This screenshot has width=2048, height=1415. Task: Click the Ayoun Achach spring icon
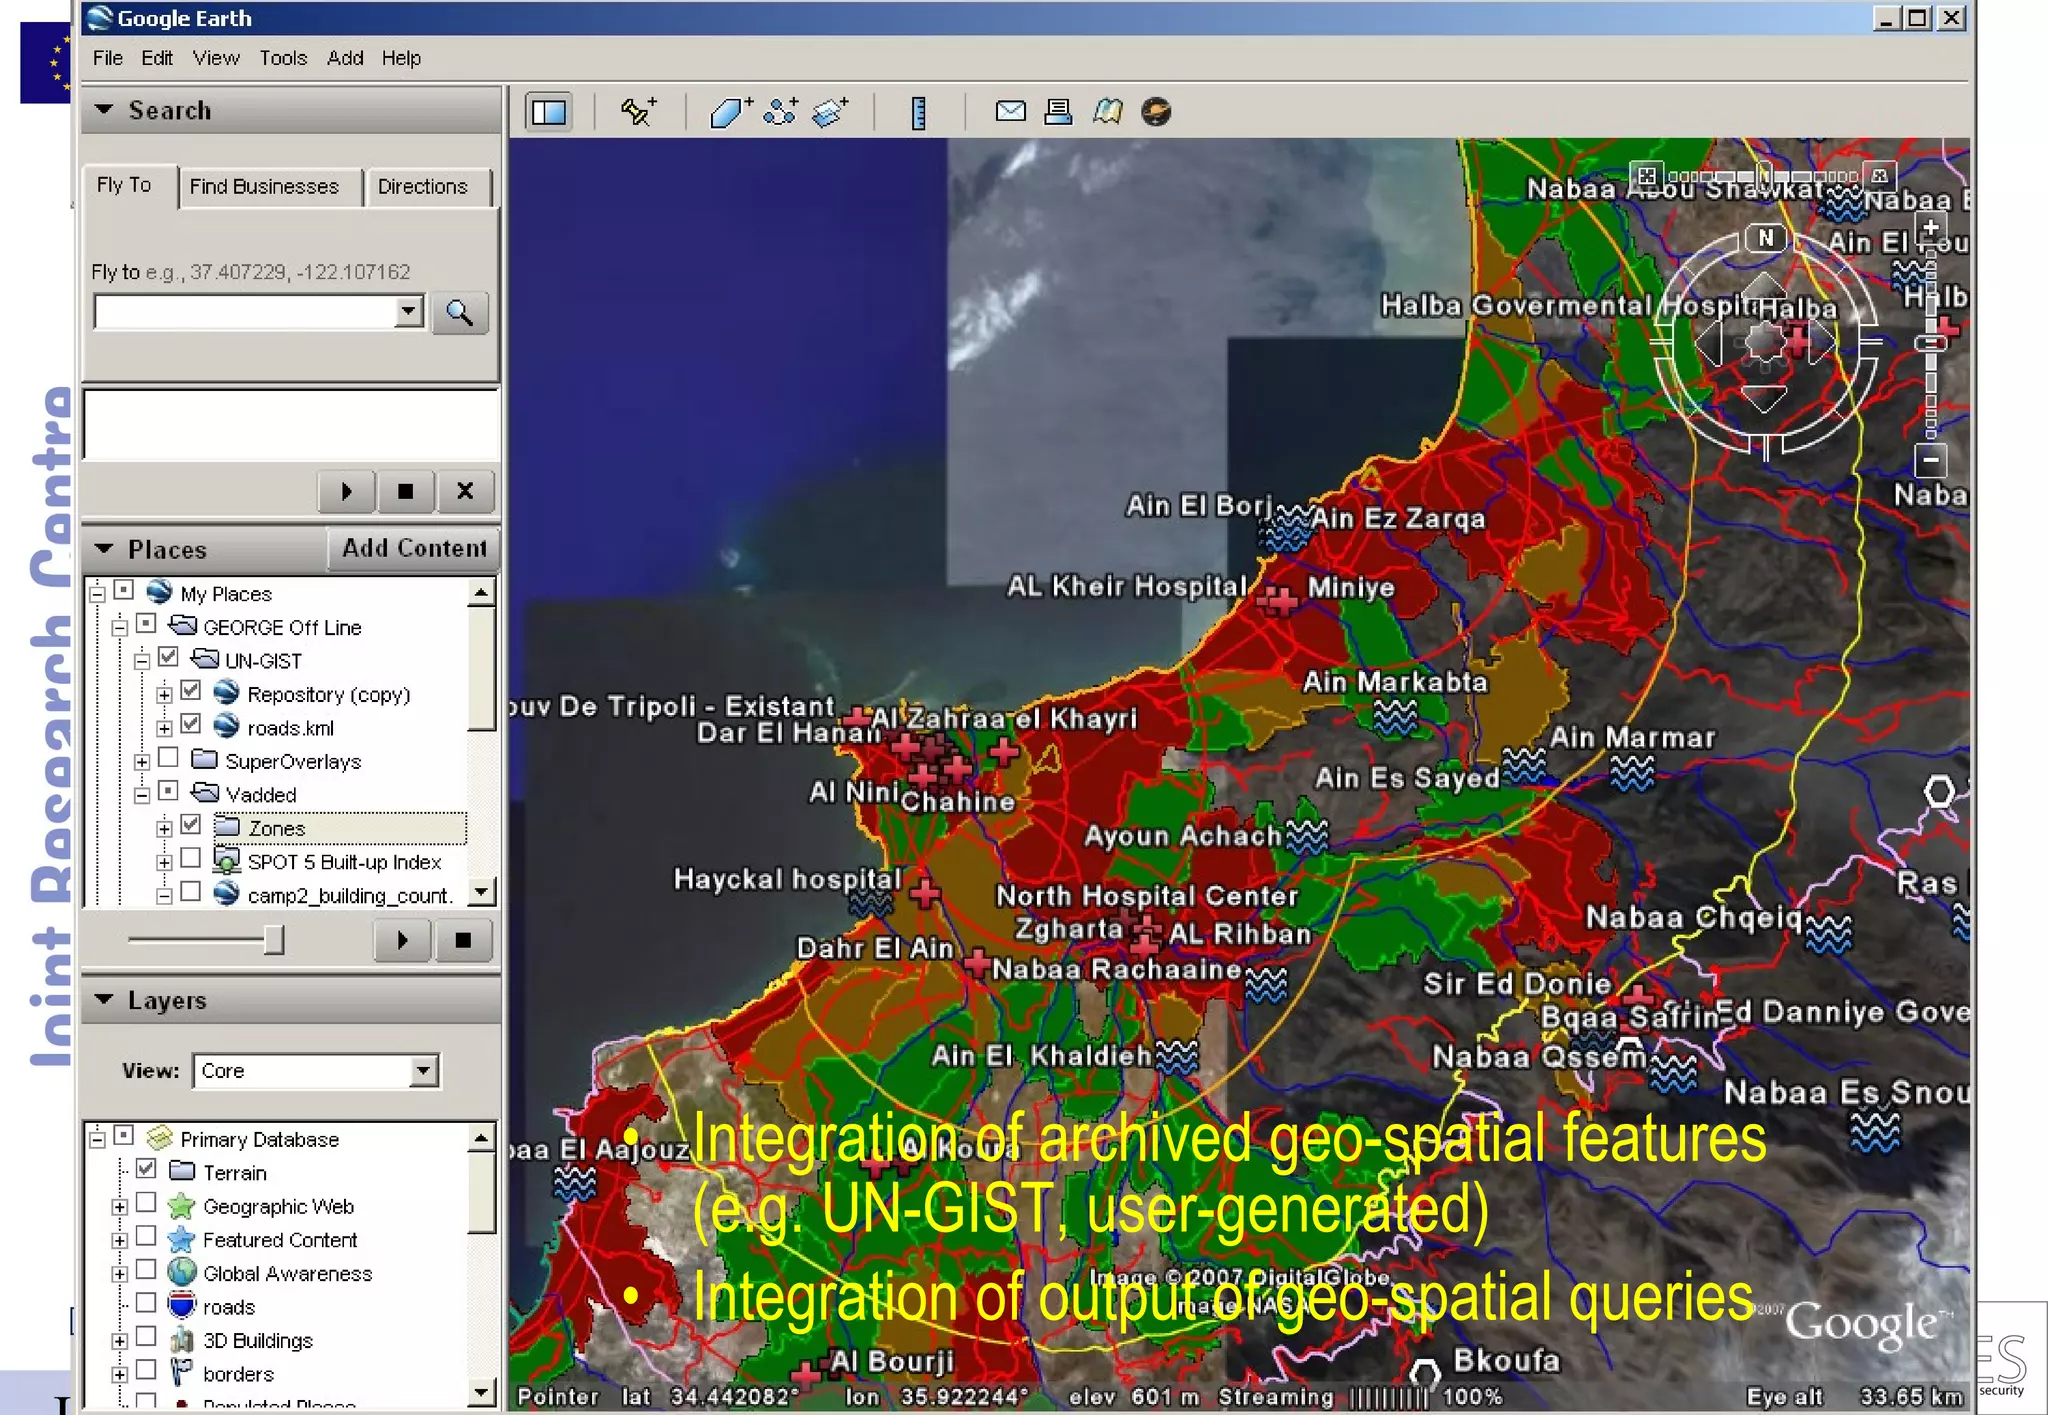click(x=1307, y=836)
